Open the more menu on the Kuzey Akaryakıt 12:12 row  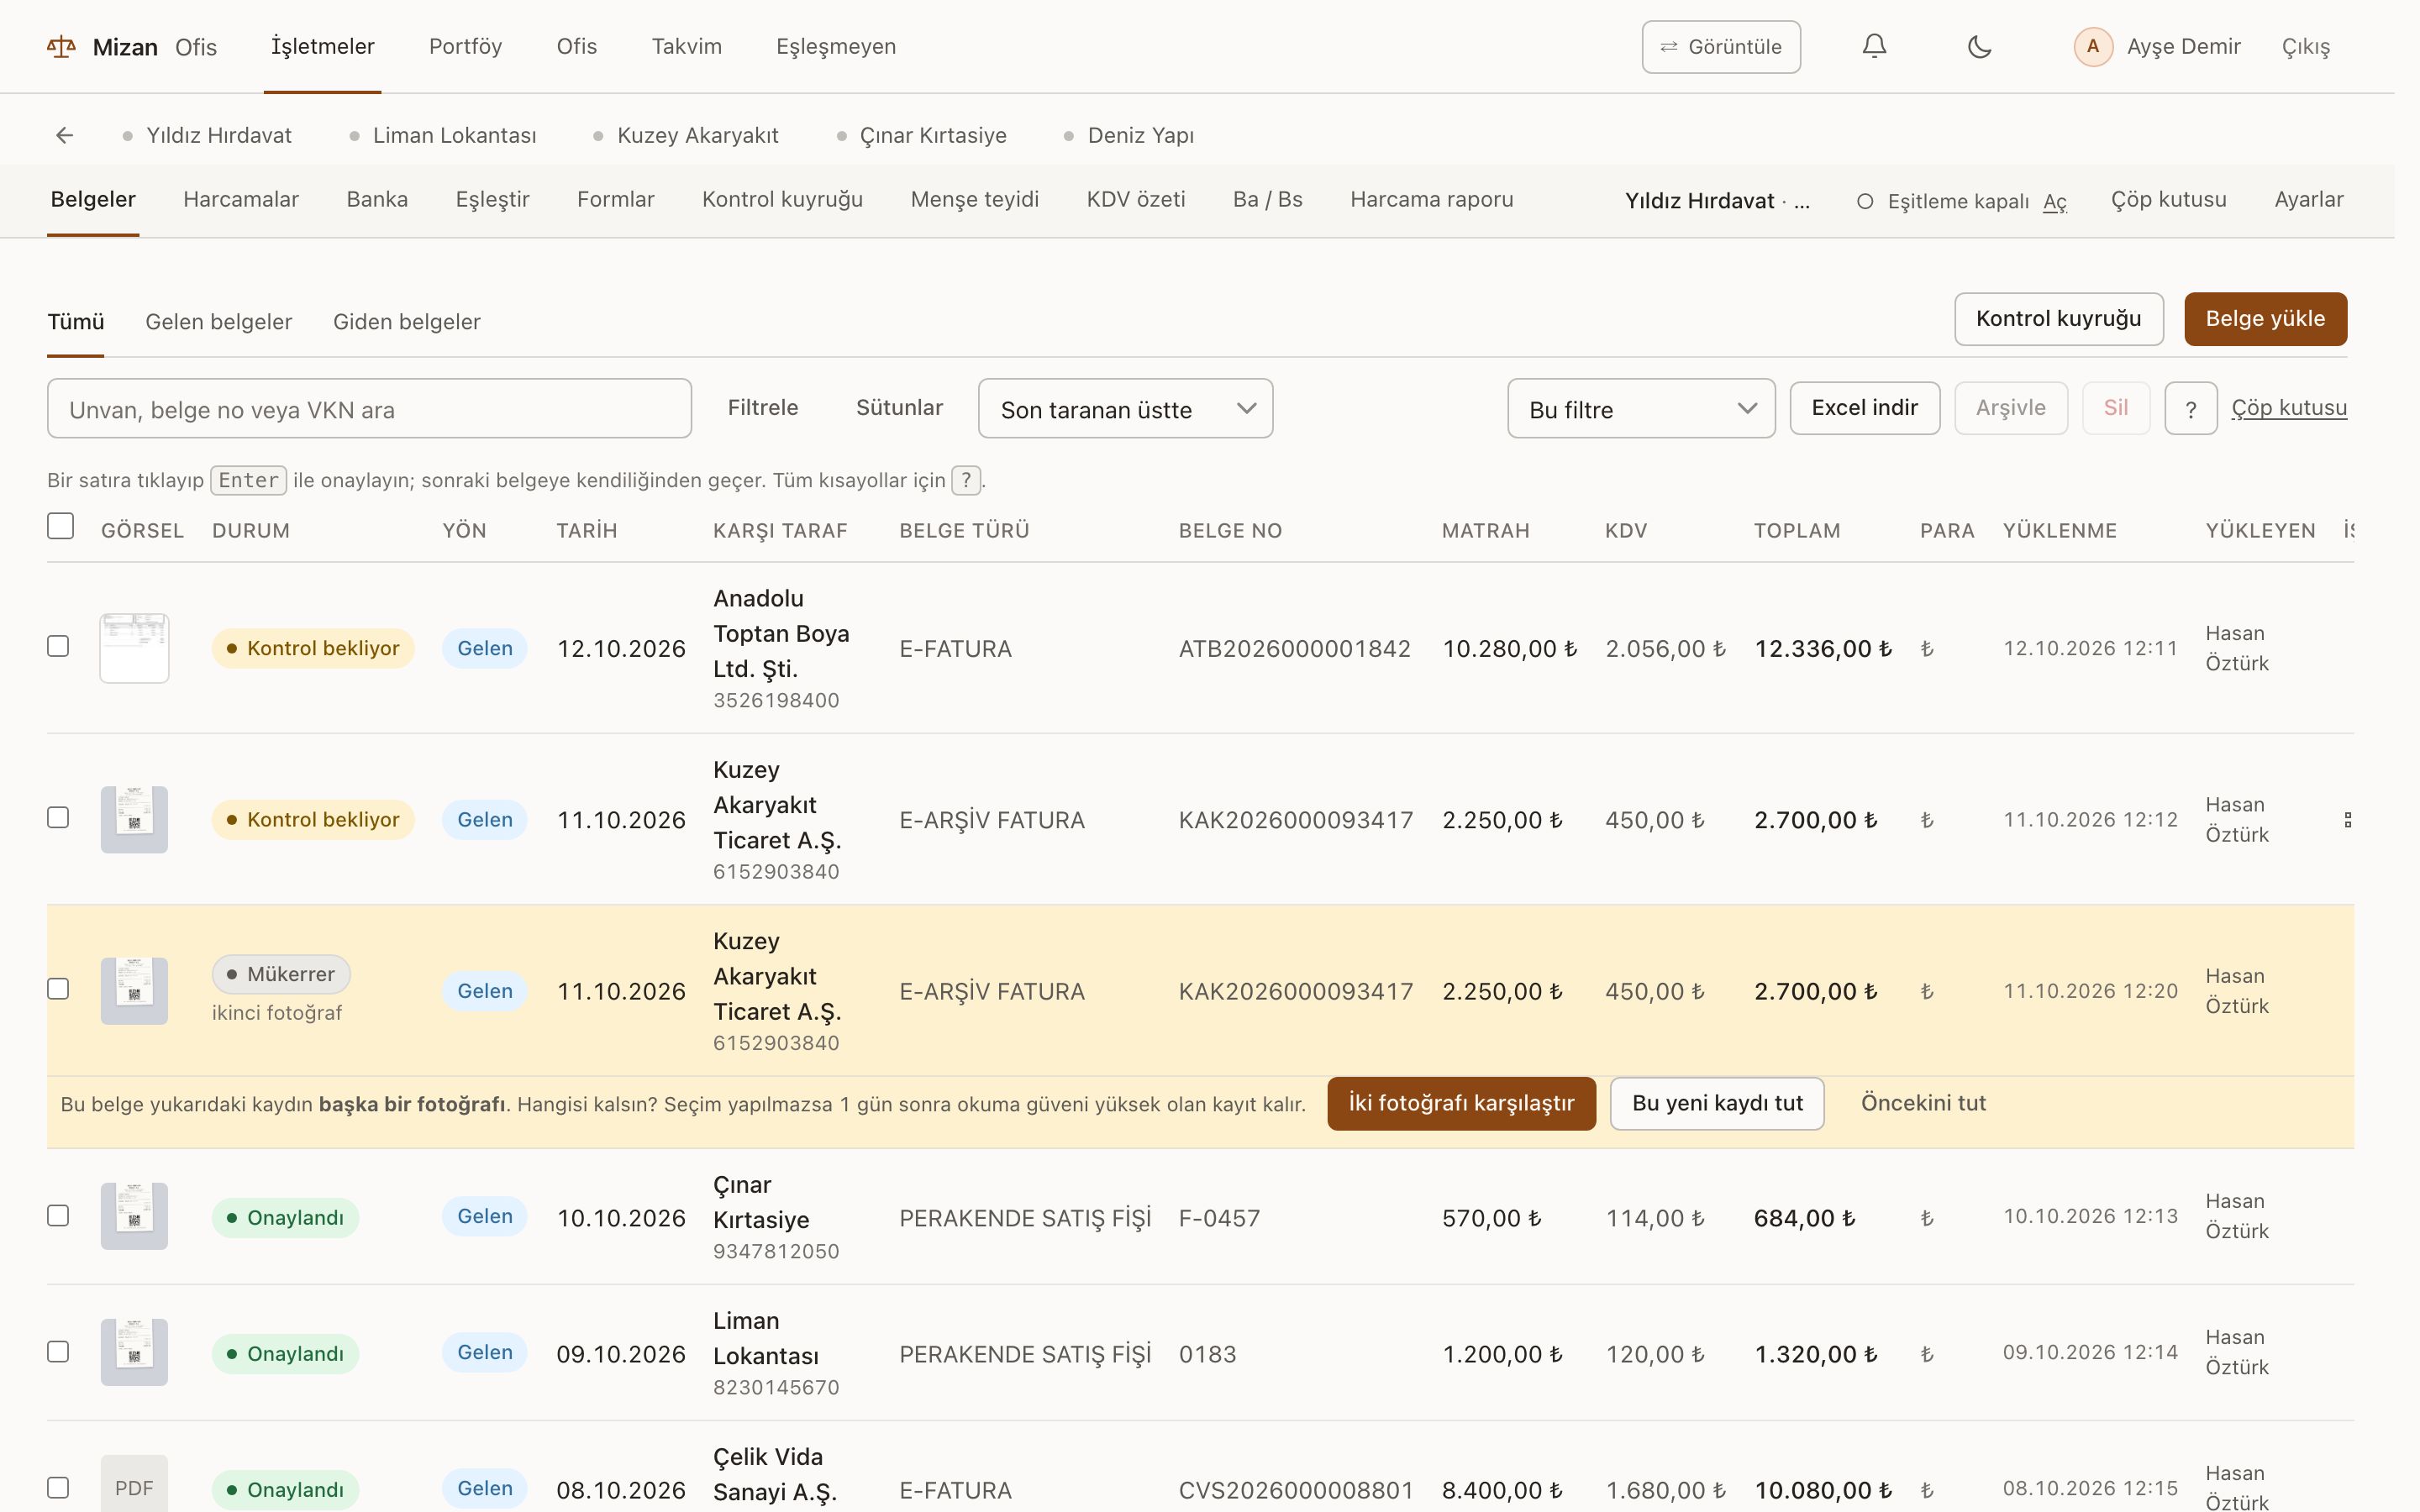click(x=2347, y=820)
